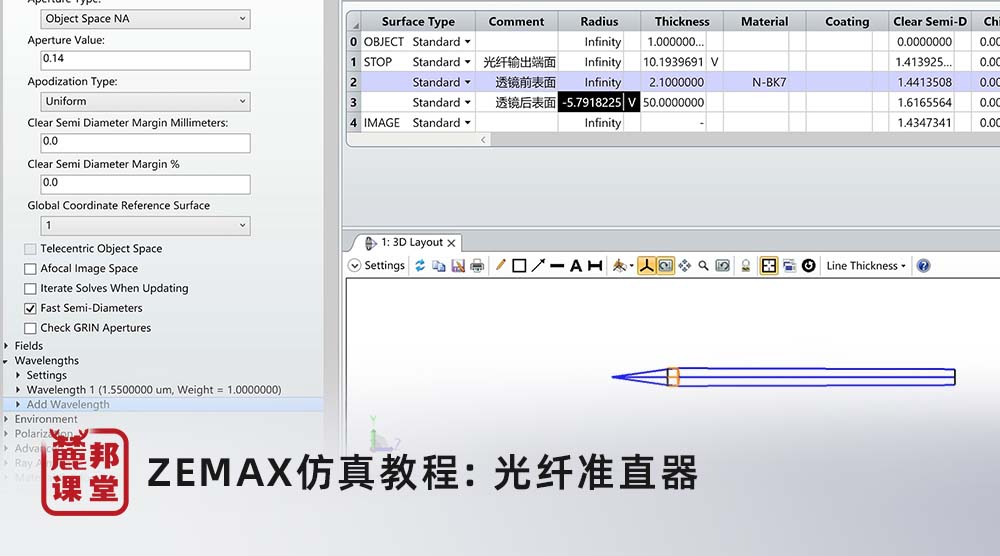Select the pencil annotation tool

[x=501, y=266]
